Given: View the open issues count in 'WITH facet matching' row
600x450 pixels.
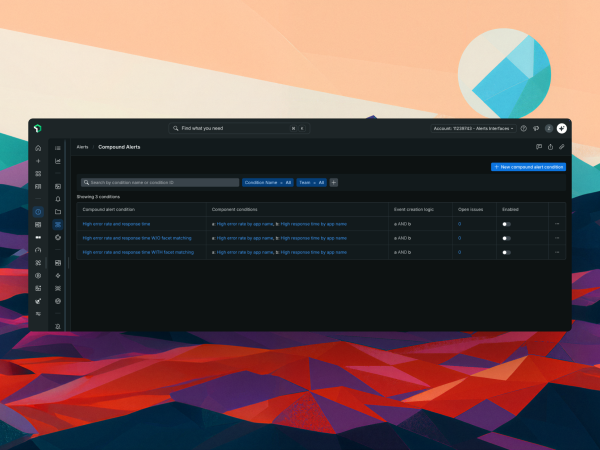Looking at the screenshot, I should [459, 252].
